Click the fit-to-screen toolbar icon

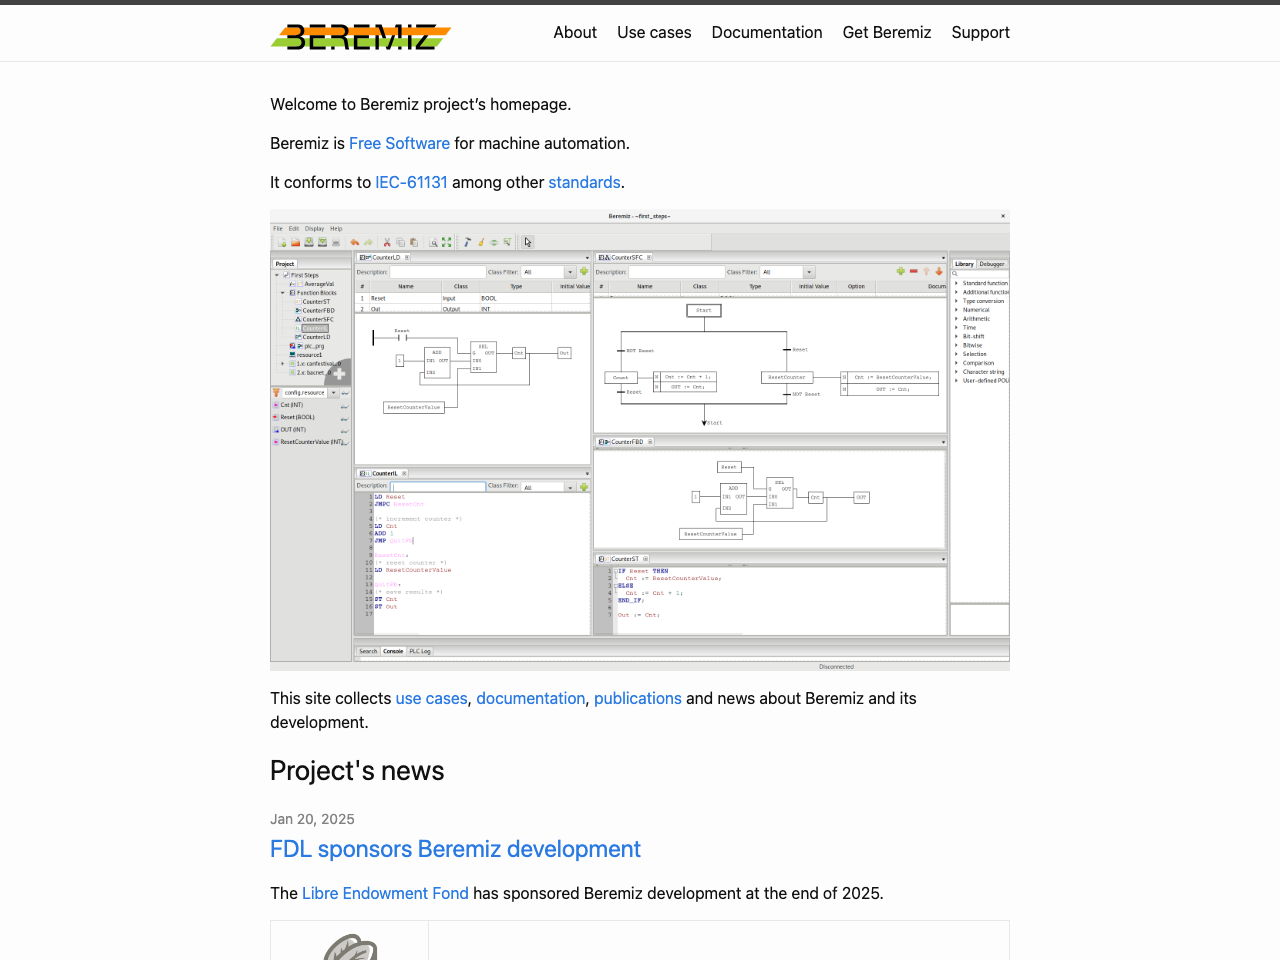coord(446,242)
